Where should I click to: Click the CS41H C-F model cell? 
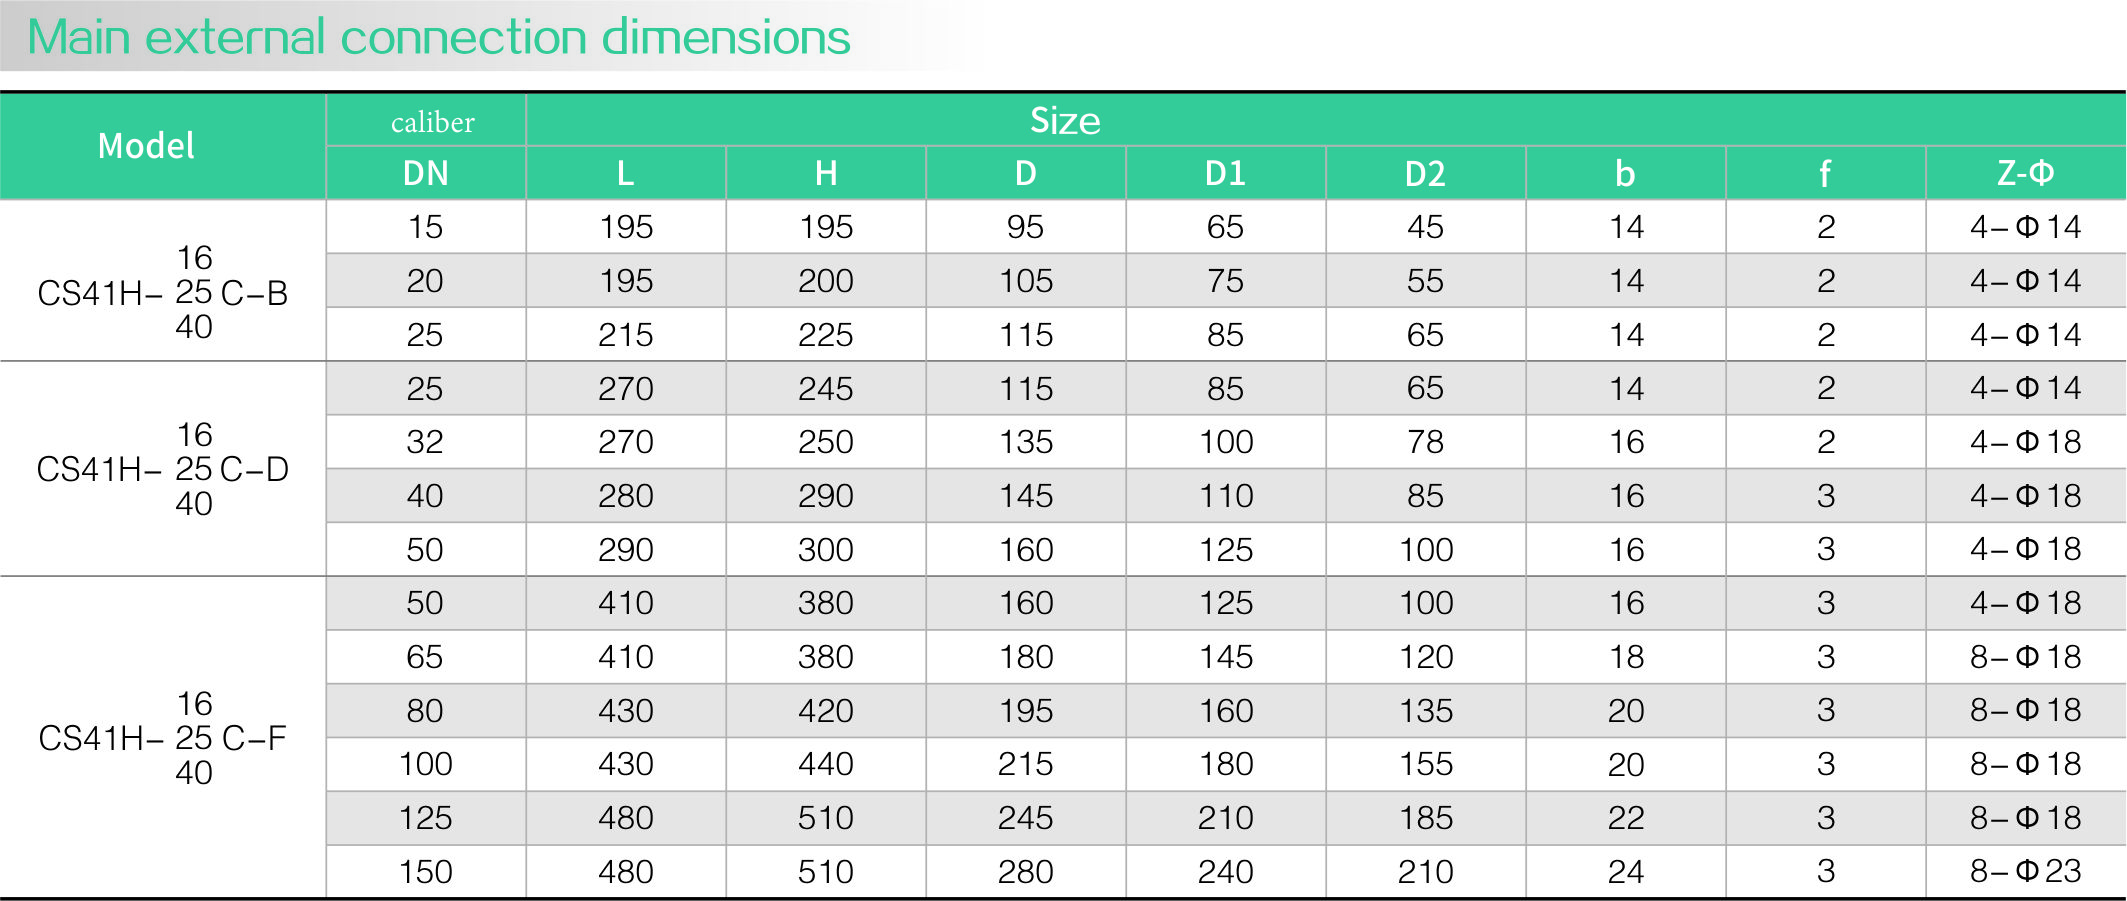point(162,738)
